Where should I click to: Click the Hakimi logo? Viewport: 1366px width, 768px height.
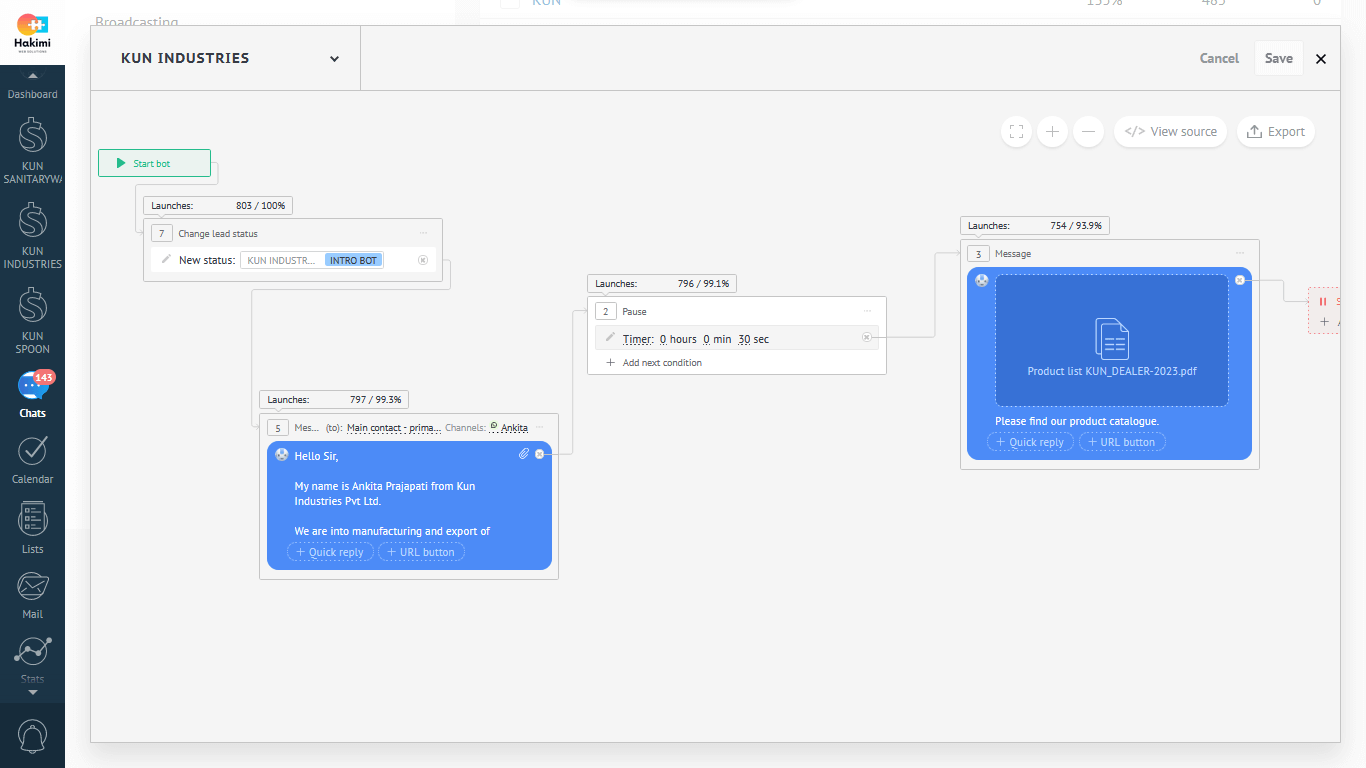click(32, 32)
